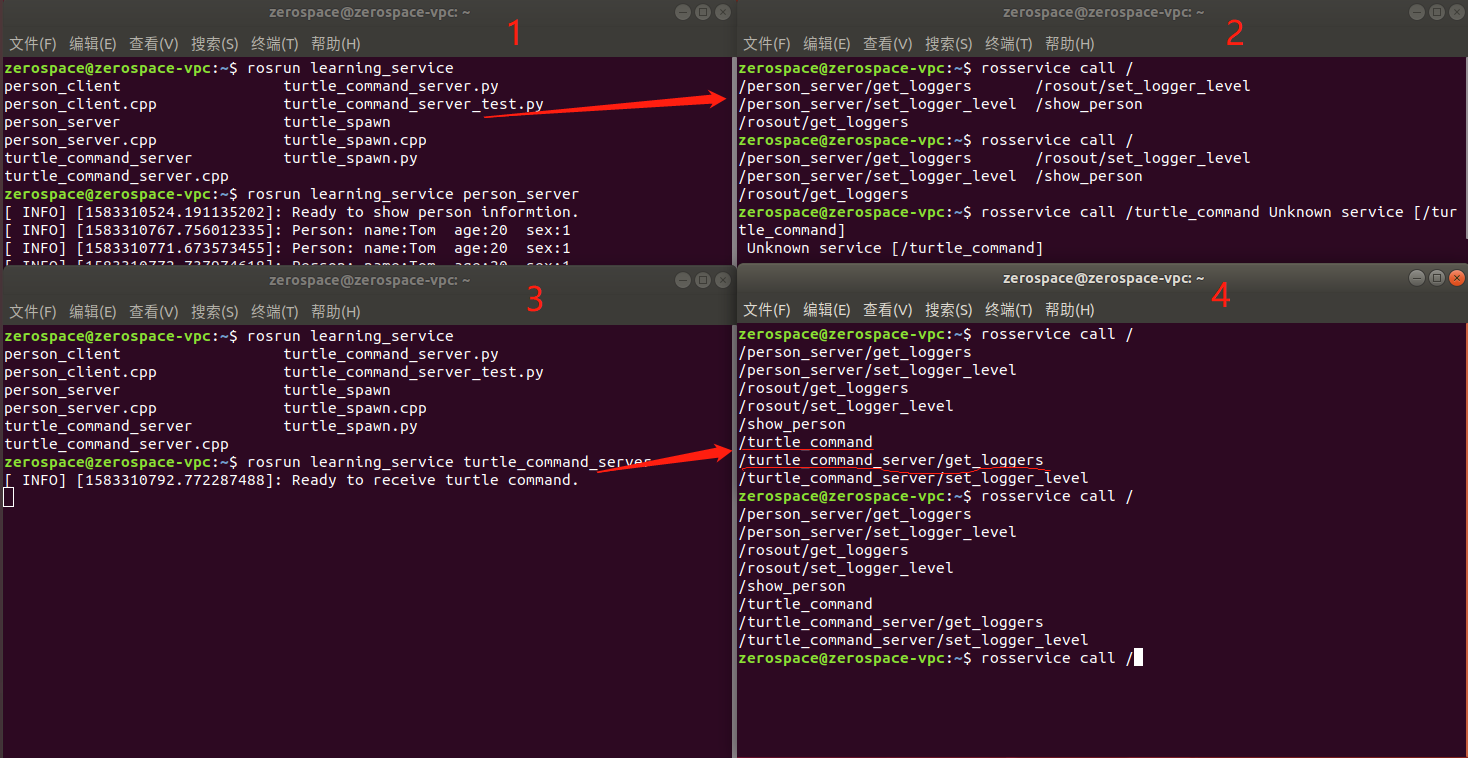Open 帮助(H) menu in the active front terminal
The image size is (1468, 758).
pos(1070,310)
